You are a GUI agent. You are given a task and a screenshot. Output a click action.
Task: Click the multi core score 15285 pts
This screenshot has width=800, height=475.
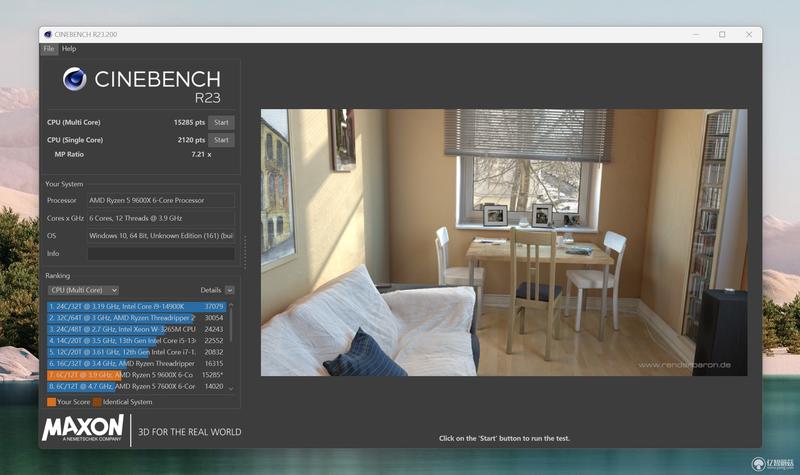(189, 122)
